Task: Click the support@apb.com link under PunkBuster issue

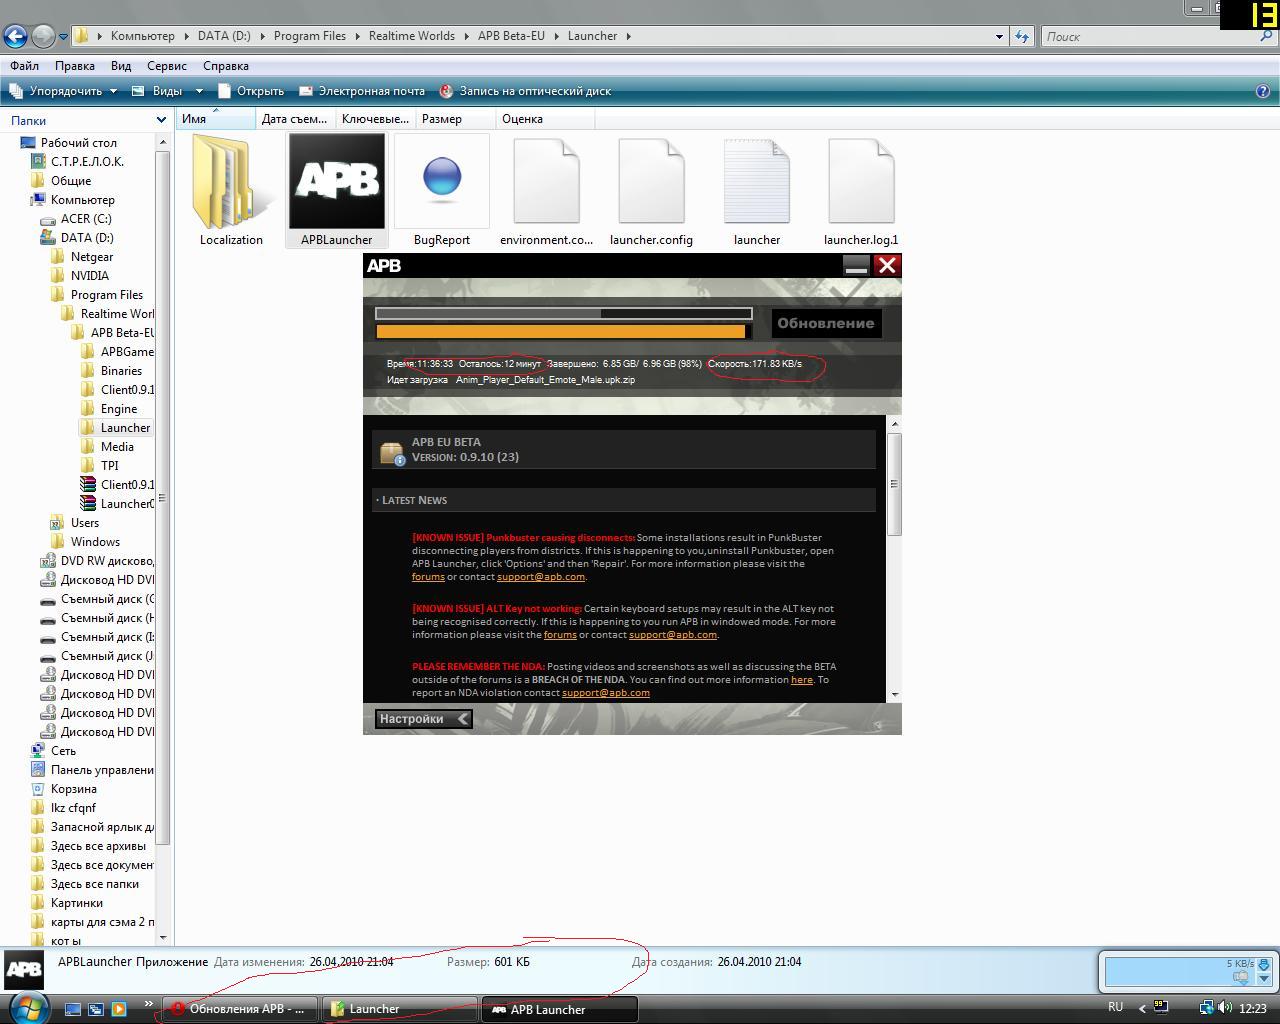Action: click(540, 577)
